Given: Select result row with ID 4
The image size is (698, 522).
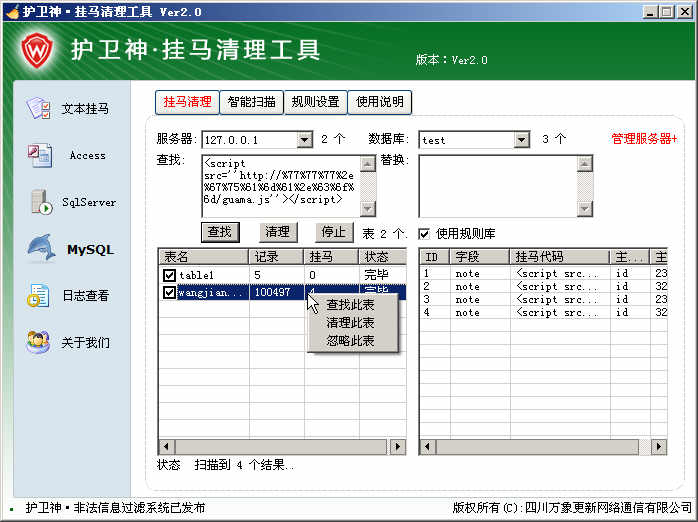Looking at the screenshot, I should coord(543,312).
